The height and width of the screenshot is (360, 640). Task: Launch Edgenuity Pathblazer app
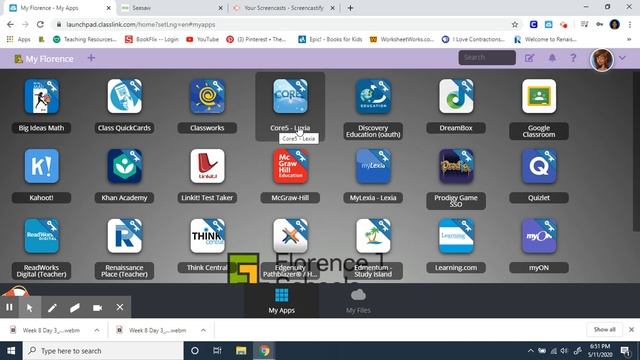290,236
